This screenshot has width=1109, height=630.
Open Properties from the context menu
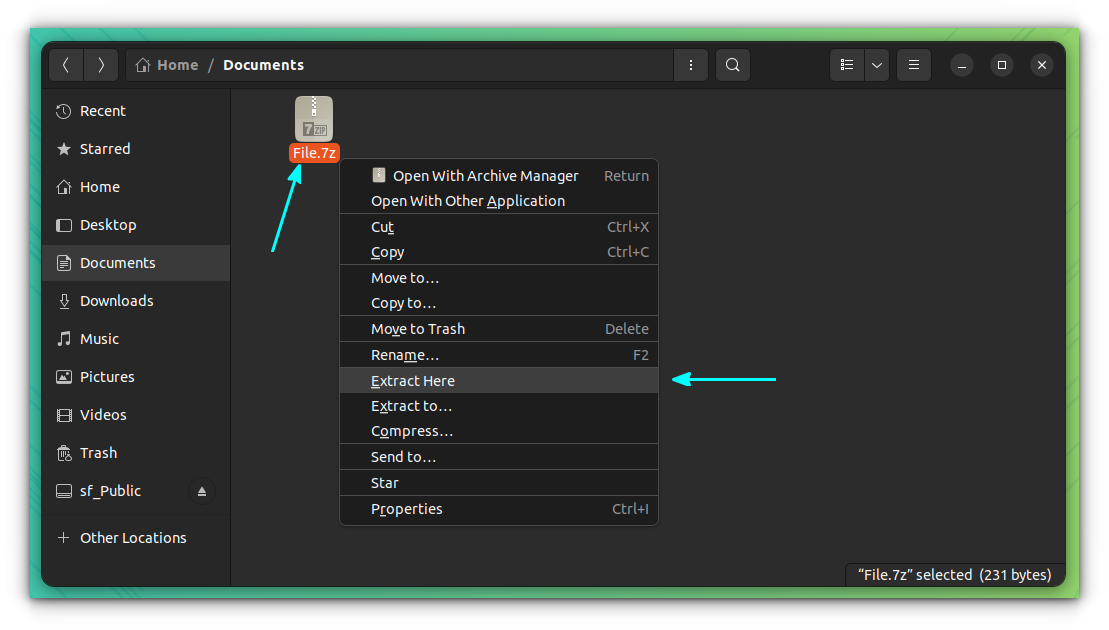coord(406,509)
